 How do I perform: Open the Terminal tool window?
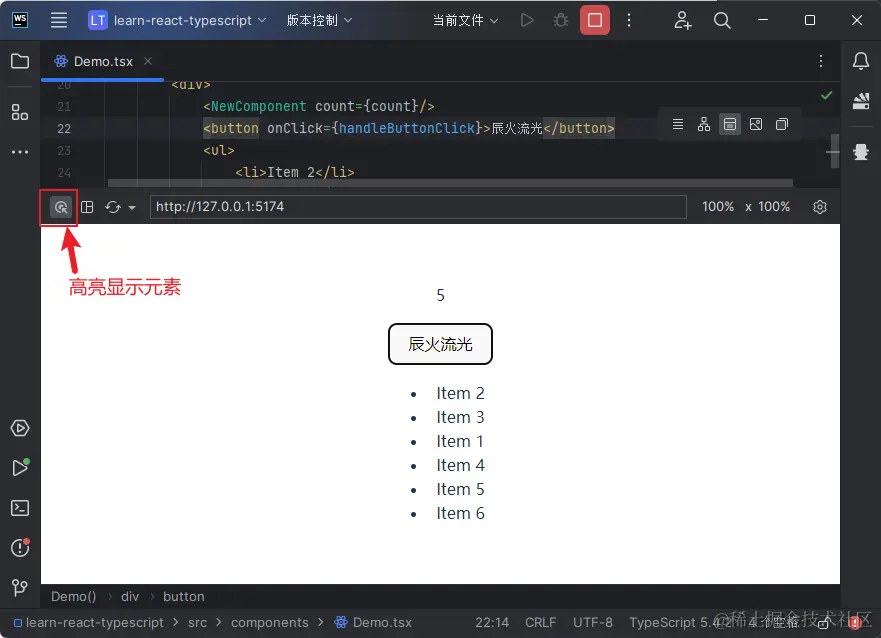click(20, 508)
